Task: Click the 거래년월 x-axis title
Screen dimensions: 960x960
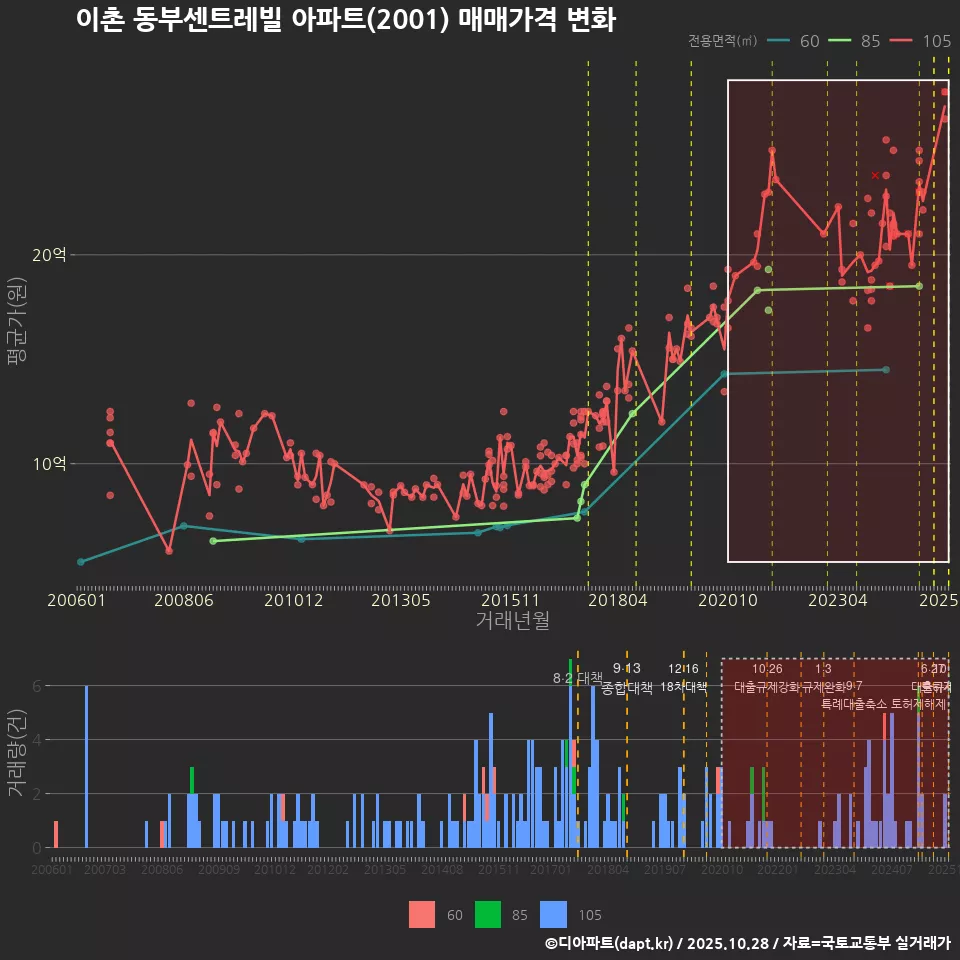Action: (x=512, y=620)
